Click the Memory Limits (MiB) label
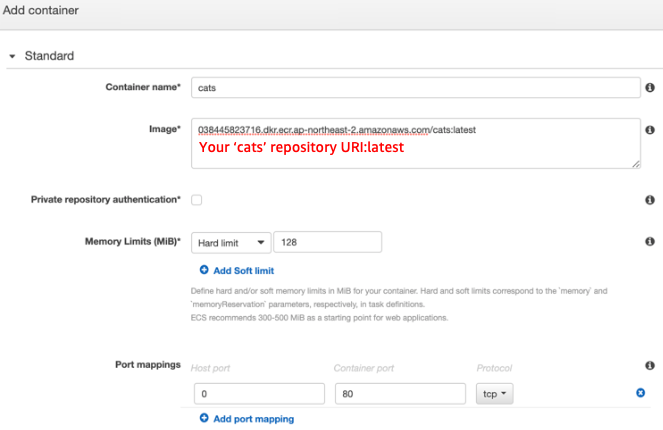 [133, 241]
